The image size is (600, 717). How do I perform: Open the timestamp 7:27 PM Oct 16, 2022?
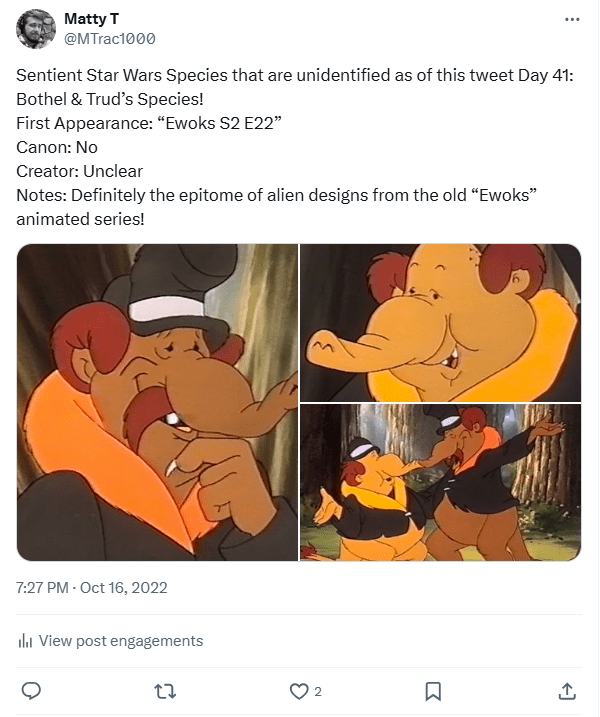point(92,588)
